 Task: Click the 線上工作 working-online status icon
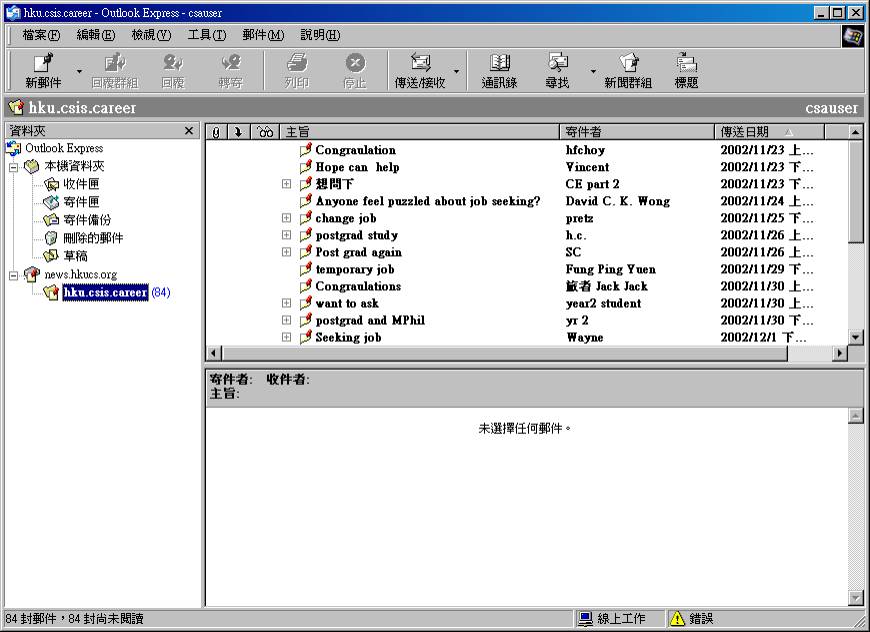pyautogui.click(x=585, y=619)
